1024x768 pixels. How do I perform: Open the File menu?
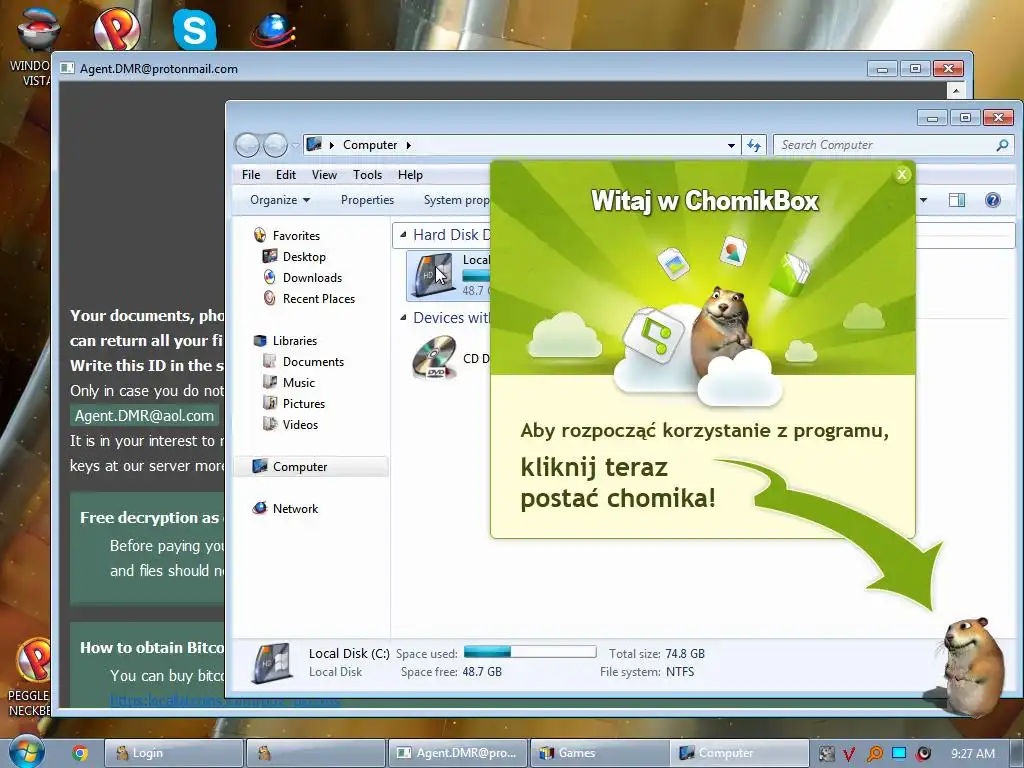pos(251,174)
